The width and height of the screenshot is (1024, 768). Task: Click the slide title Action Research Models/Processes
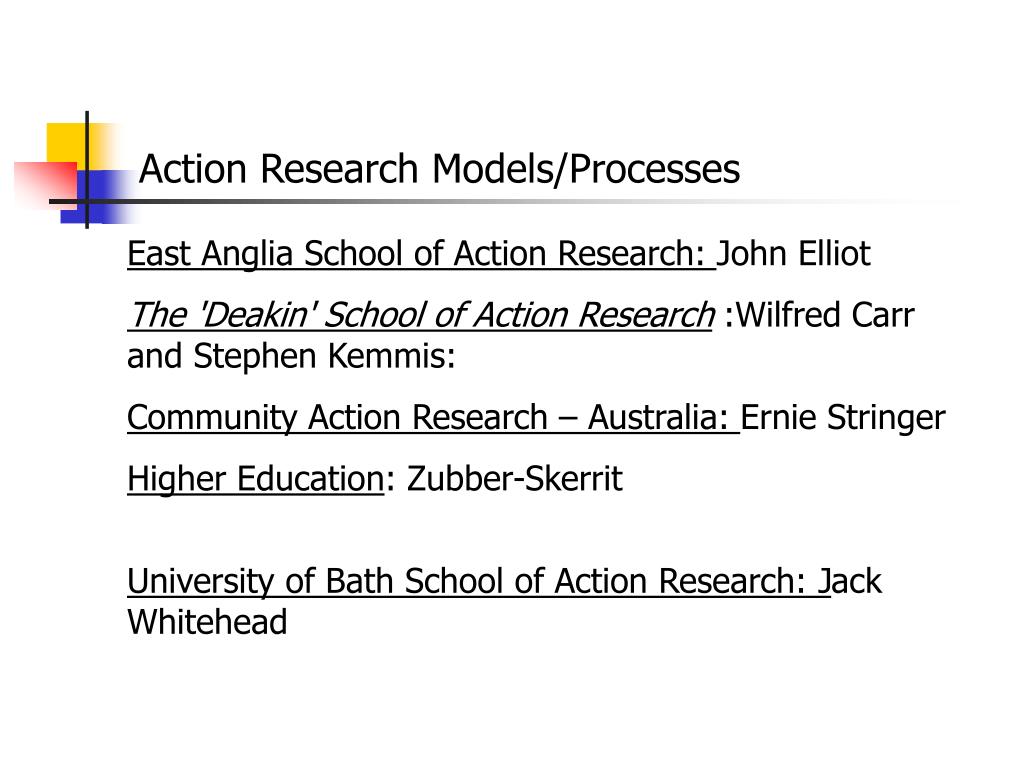pyautogui.click(x=440, y=169)
